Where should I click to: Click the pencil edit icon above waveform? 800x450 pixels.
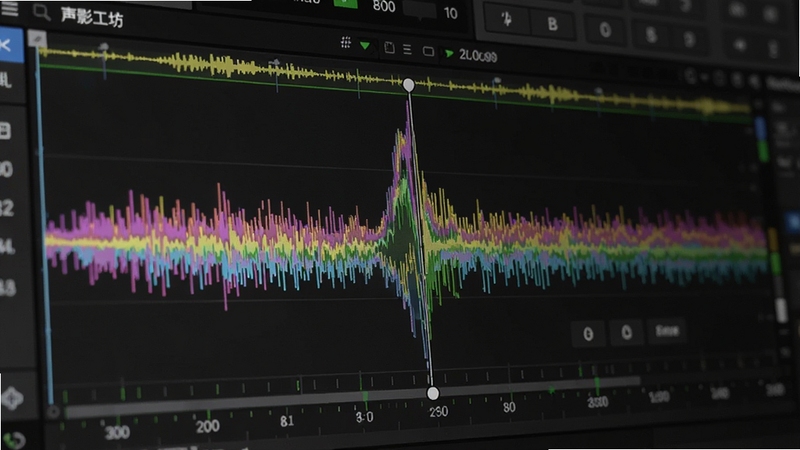tap(37, 39)
